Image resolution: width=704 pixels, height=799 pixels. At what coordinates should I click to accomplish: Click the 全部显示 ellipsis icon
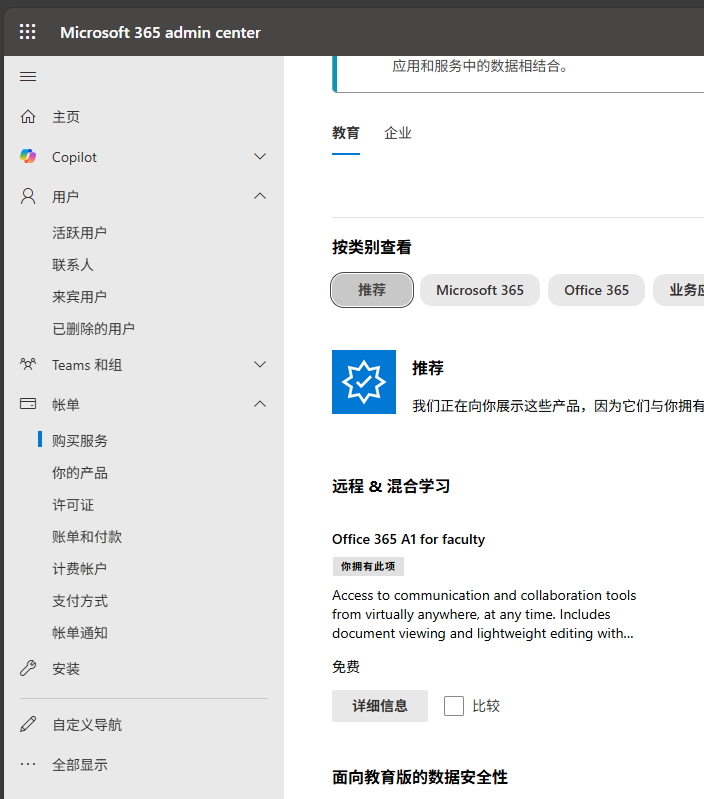pos(28,764)
